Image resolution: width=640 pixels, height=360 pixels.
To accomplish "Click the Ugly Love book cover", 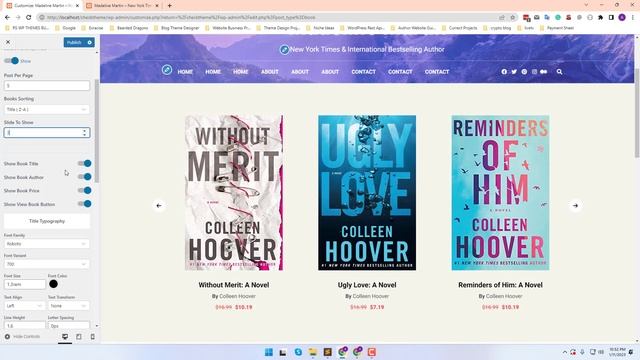I will coord(367,193).
